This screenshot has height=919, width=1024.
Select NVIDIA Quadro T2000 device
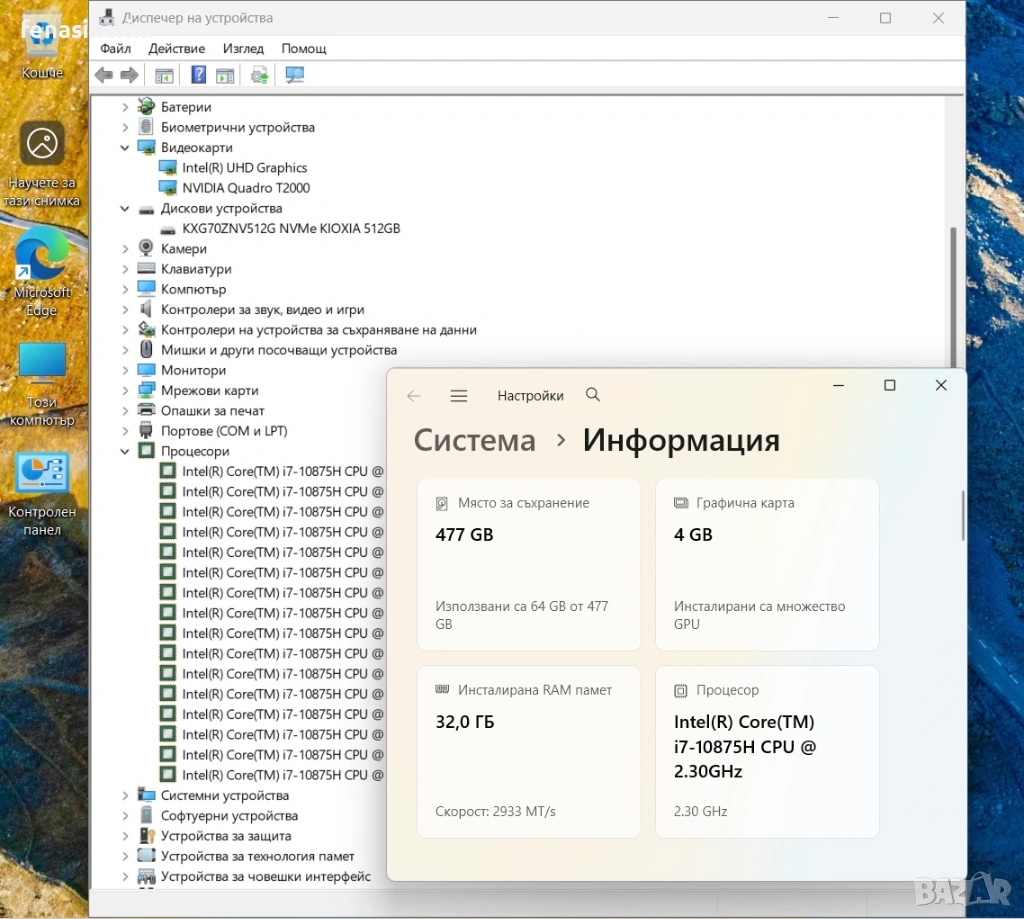point(245,188)
